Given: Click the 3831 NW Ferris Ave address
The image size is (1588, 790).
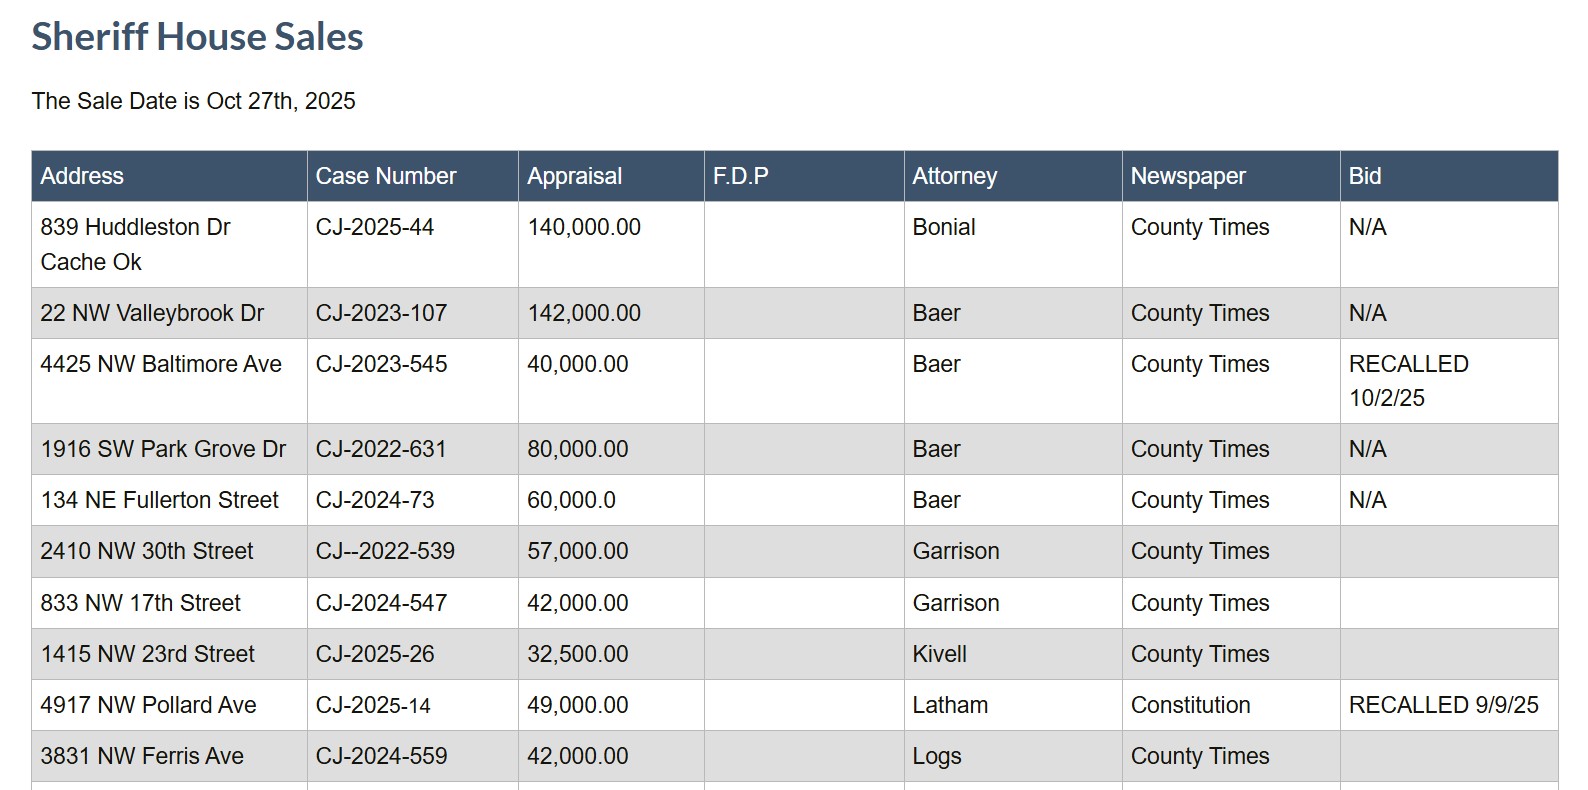Looking at the screenshot, I should [142, 756].
